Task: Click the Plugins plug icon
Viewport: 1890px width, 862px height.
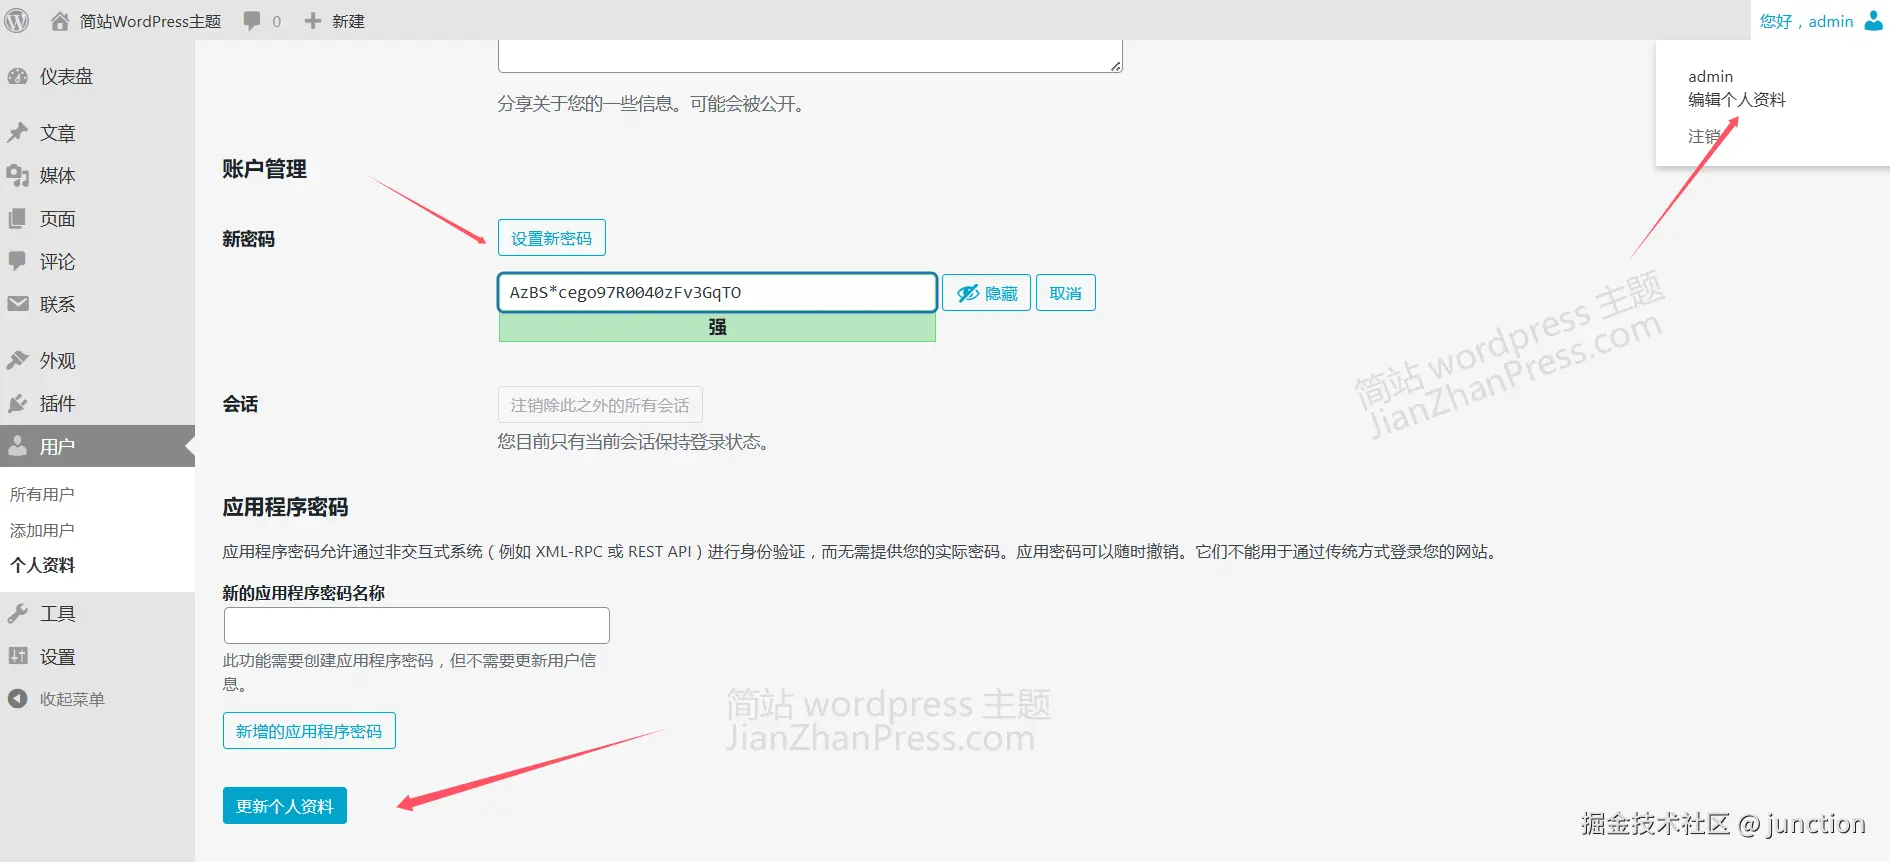Action: tap(18, 403)
